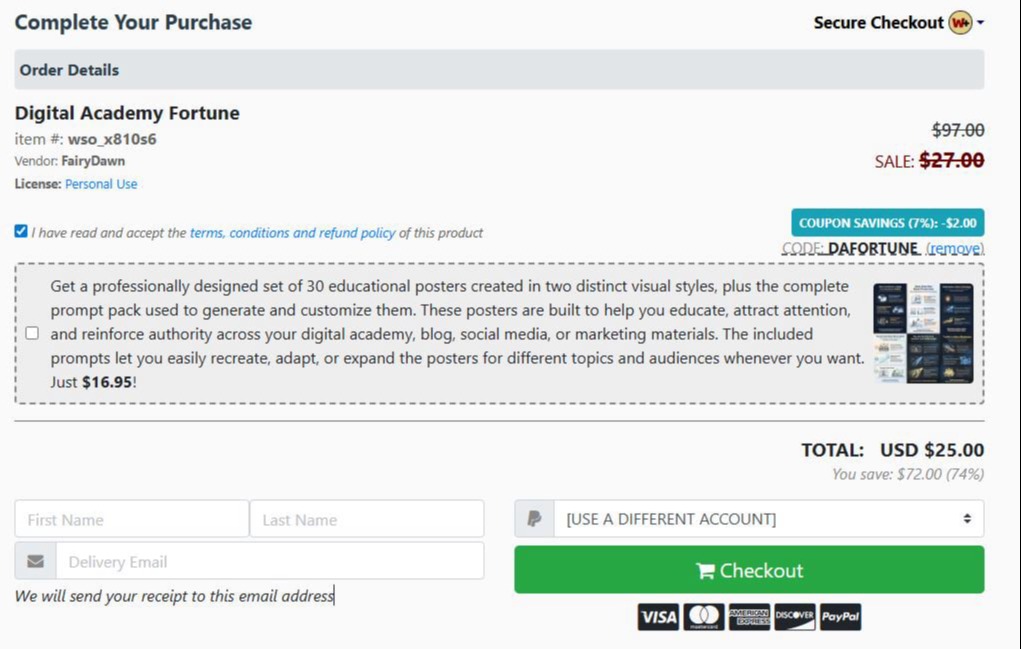The height and width of the screenshot is (649, 1021).
Task: Open the Secure Checkout dropdown
Action: tap(978, 21)
